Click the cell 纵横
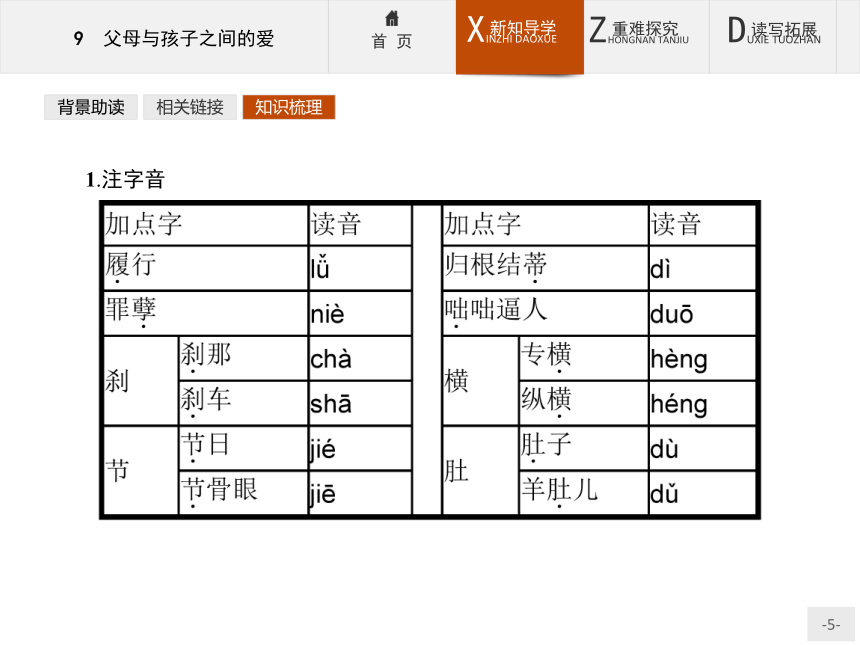This screenshot has height=645, width=860. (x=584, y=403)
